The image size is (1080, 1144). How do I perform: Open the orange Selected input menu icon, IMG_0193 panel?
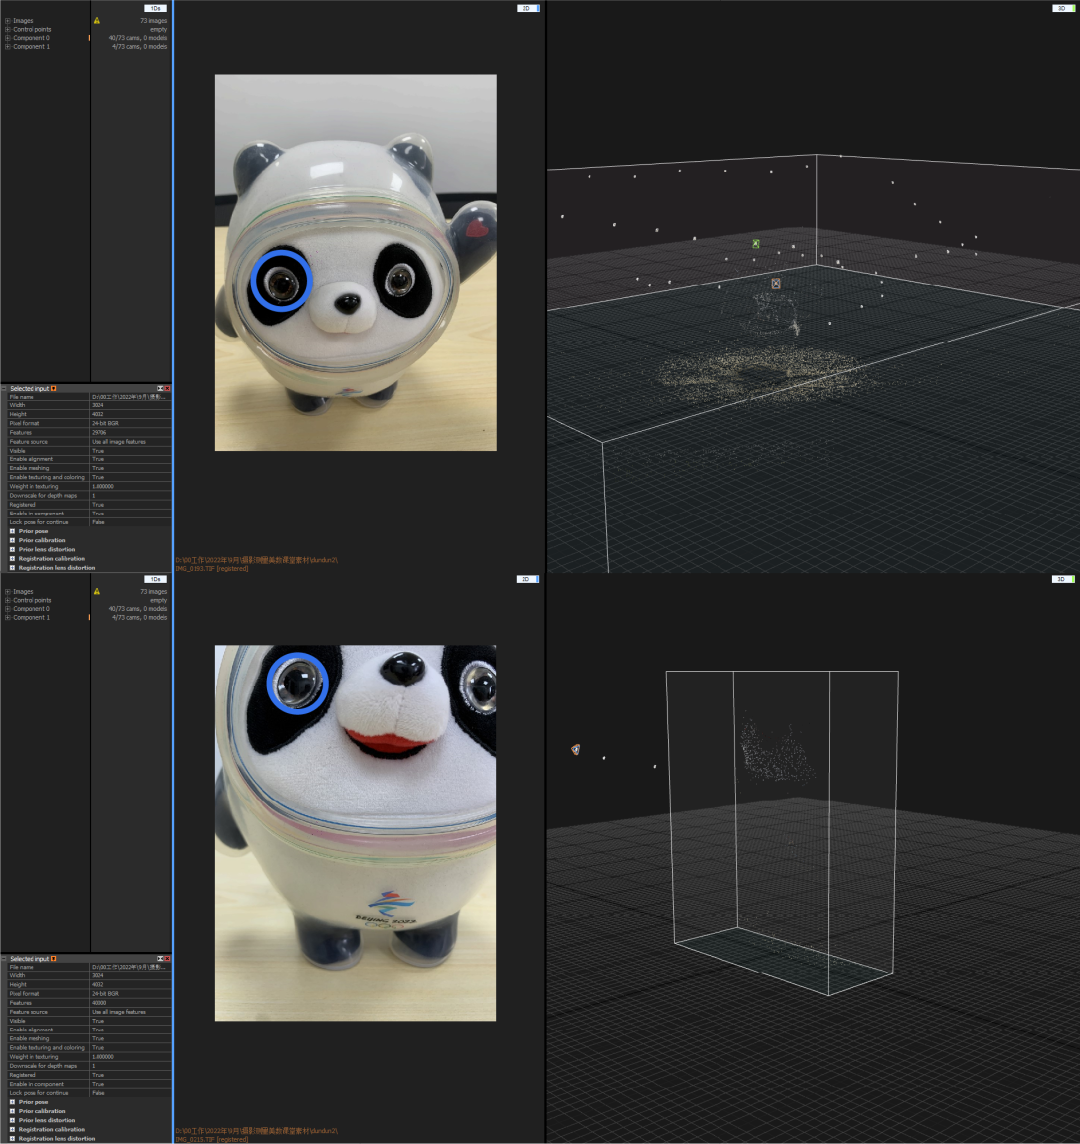pyautogui.click(x=53, y=388)
